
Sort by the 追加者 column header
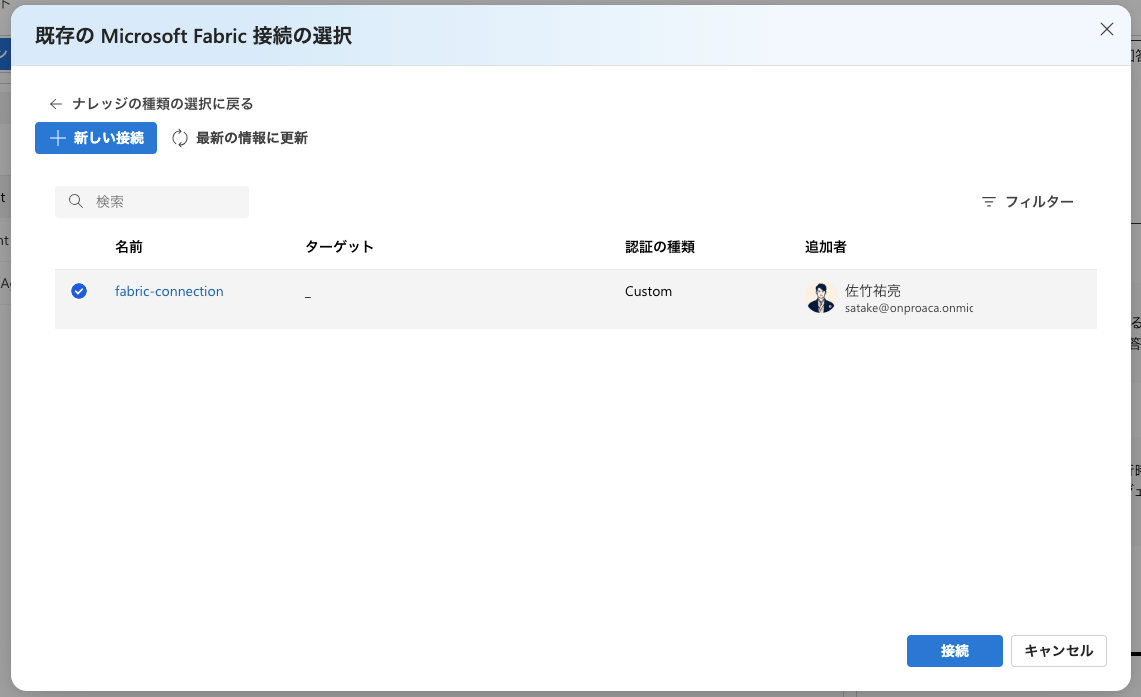point(825,247)
